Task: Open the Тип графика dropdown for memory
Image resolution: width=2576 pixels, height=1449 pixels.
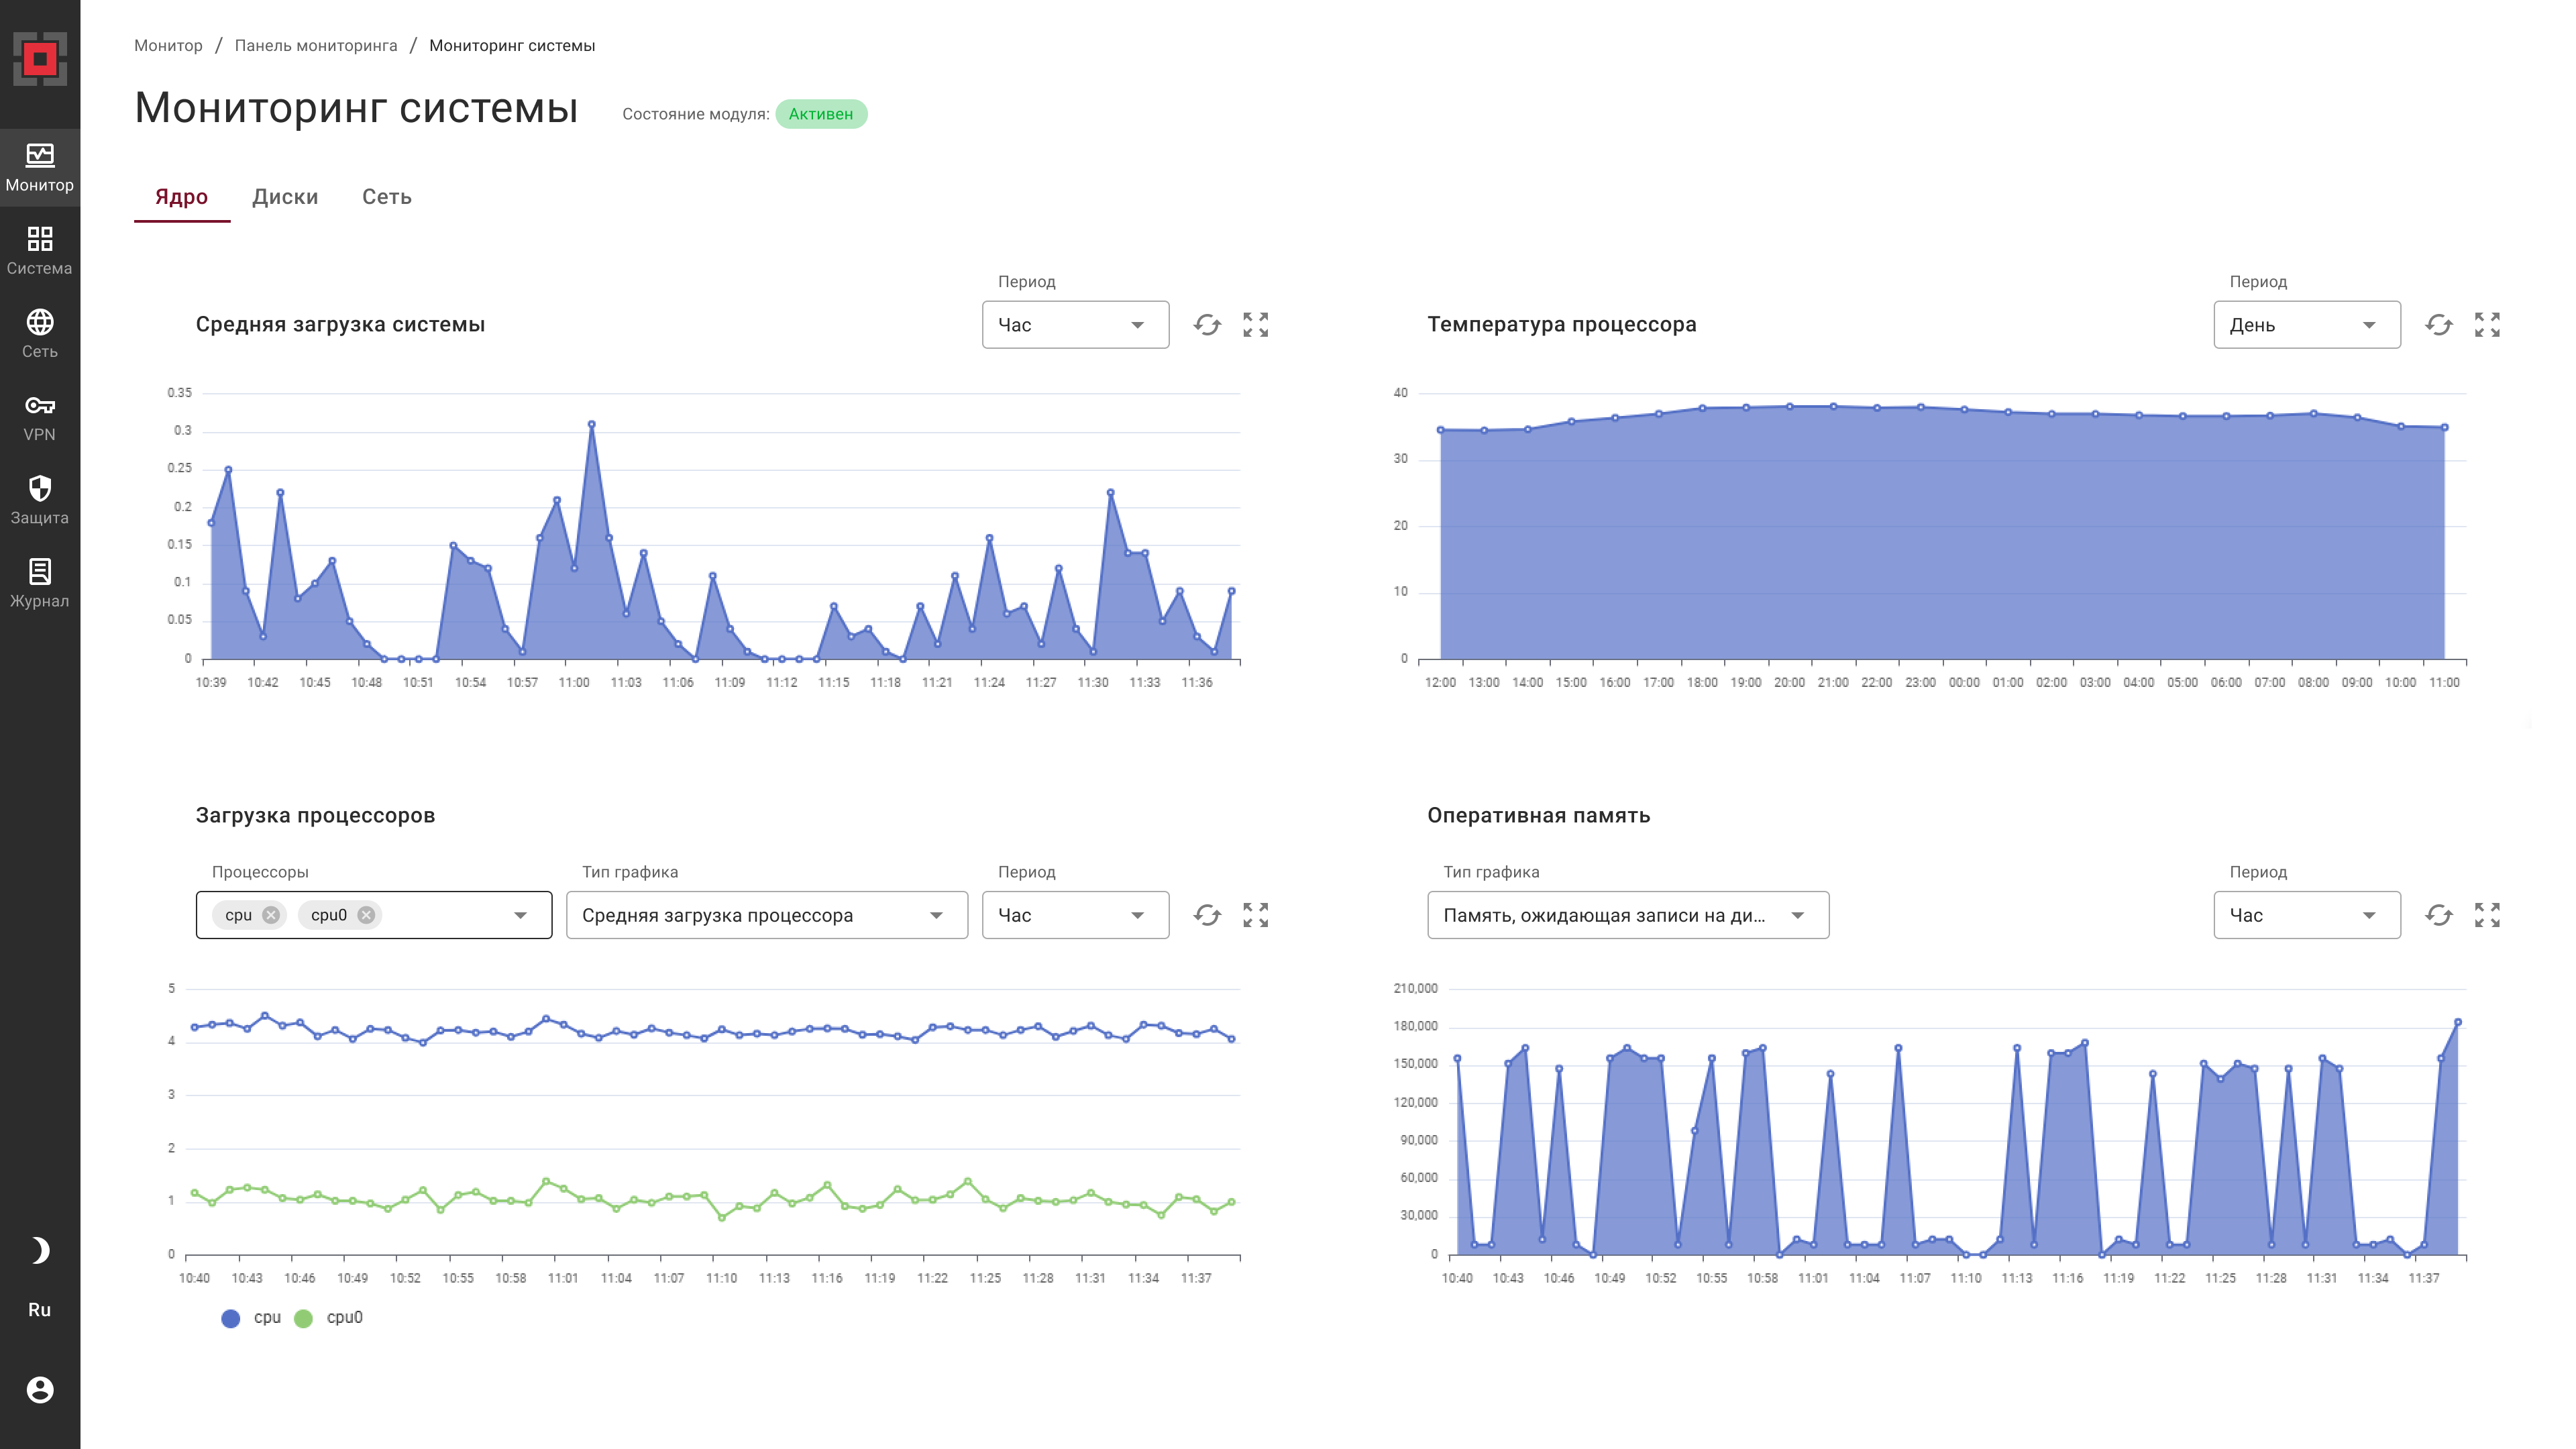Action: (x=1627, y=915)
